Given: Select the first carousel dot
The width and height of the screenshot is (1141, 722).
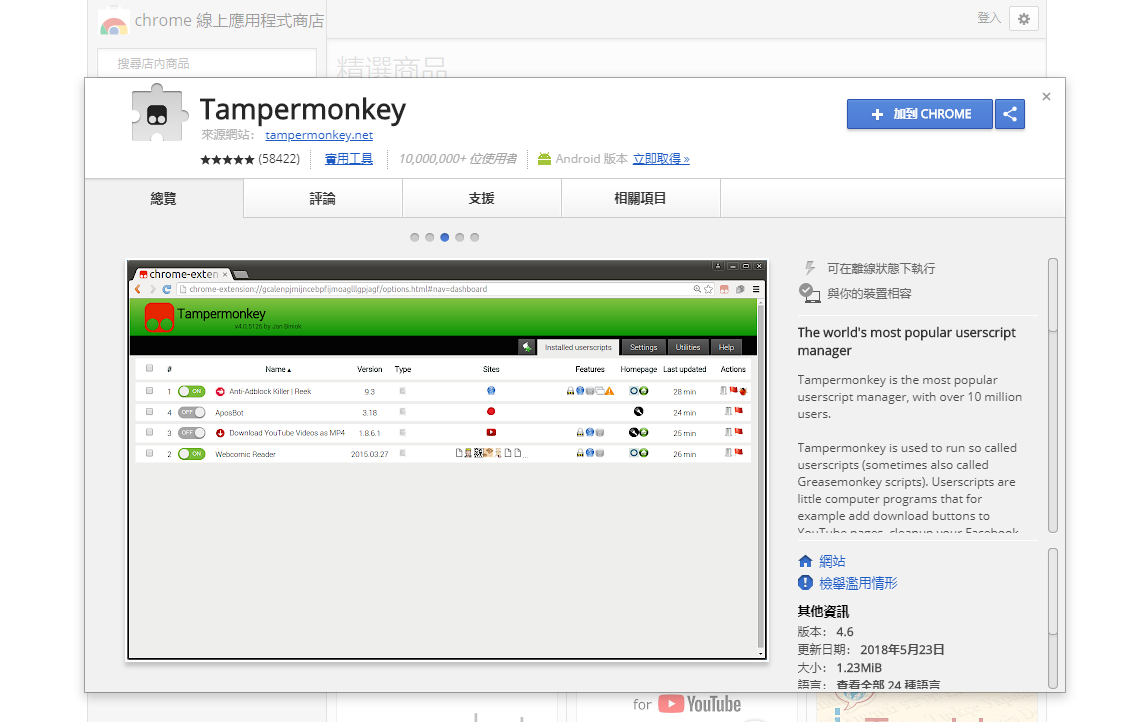Looking at the screenshot, I should point(415,237).
